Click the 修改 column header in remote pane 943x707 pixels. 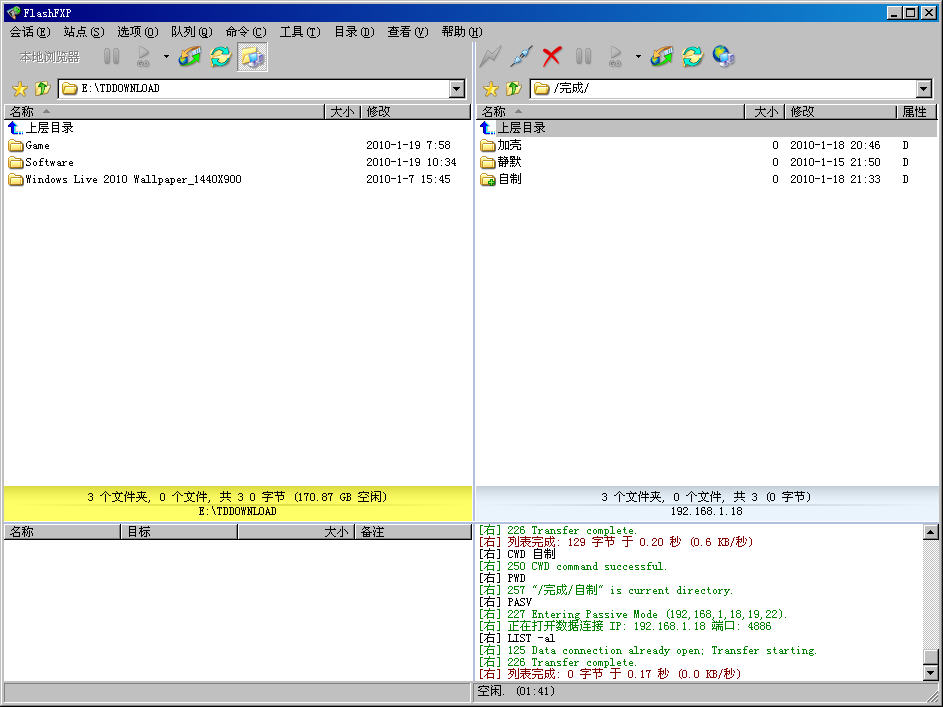tap(838, 112)
